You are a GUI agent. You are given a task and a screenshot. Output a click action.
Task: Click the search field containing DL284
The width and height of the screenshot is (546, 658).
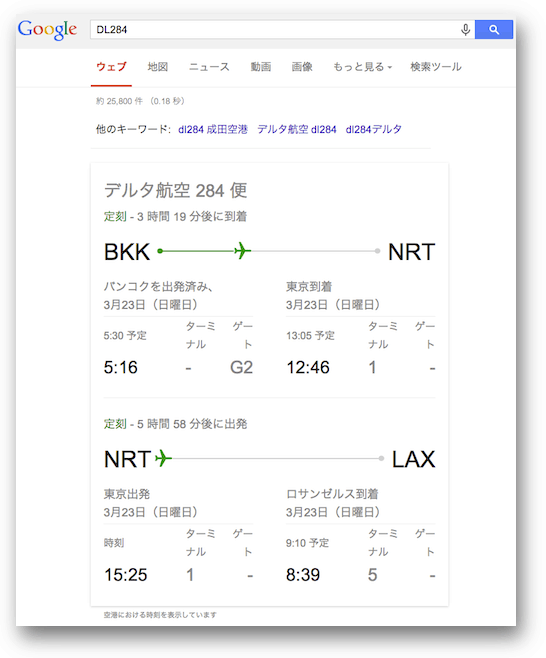(282, 29)
